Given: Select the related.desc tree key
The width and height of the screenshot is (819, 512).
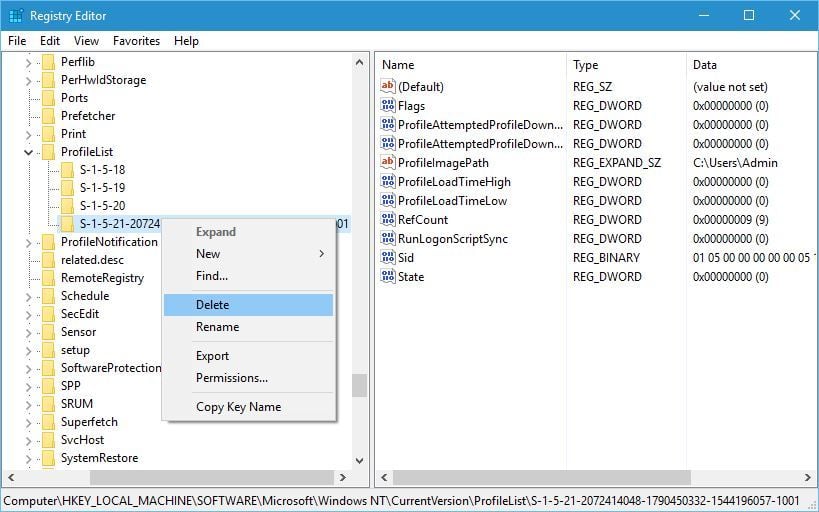Looking at the screenshot, I should [x=92, y=260].
